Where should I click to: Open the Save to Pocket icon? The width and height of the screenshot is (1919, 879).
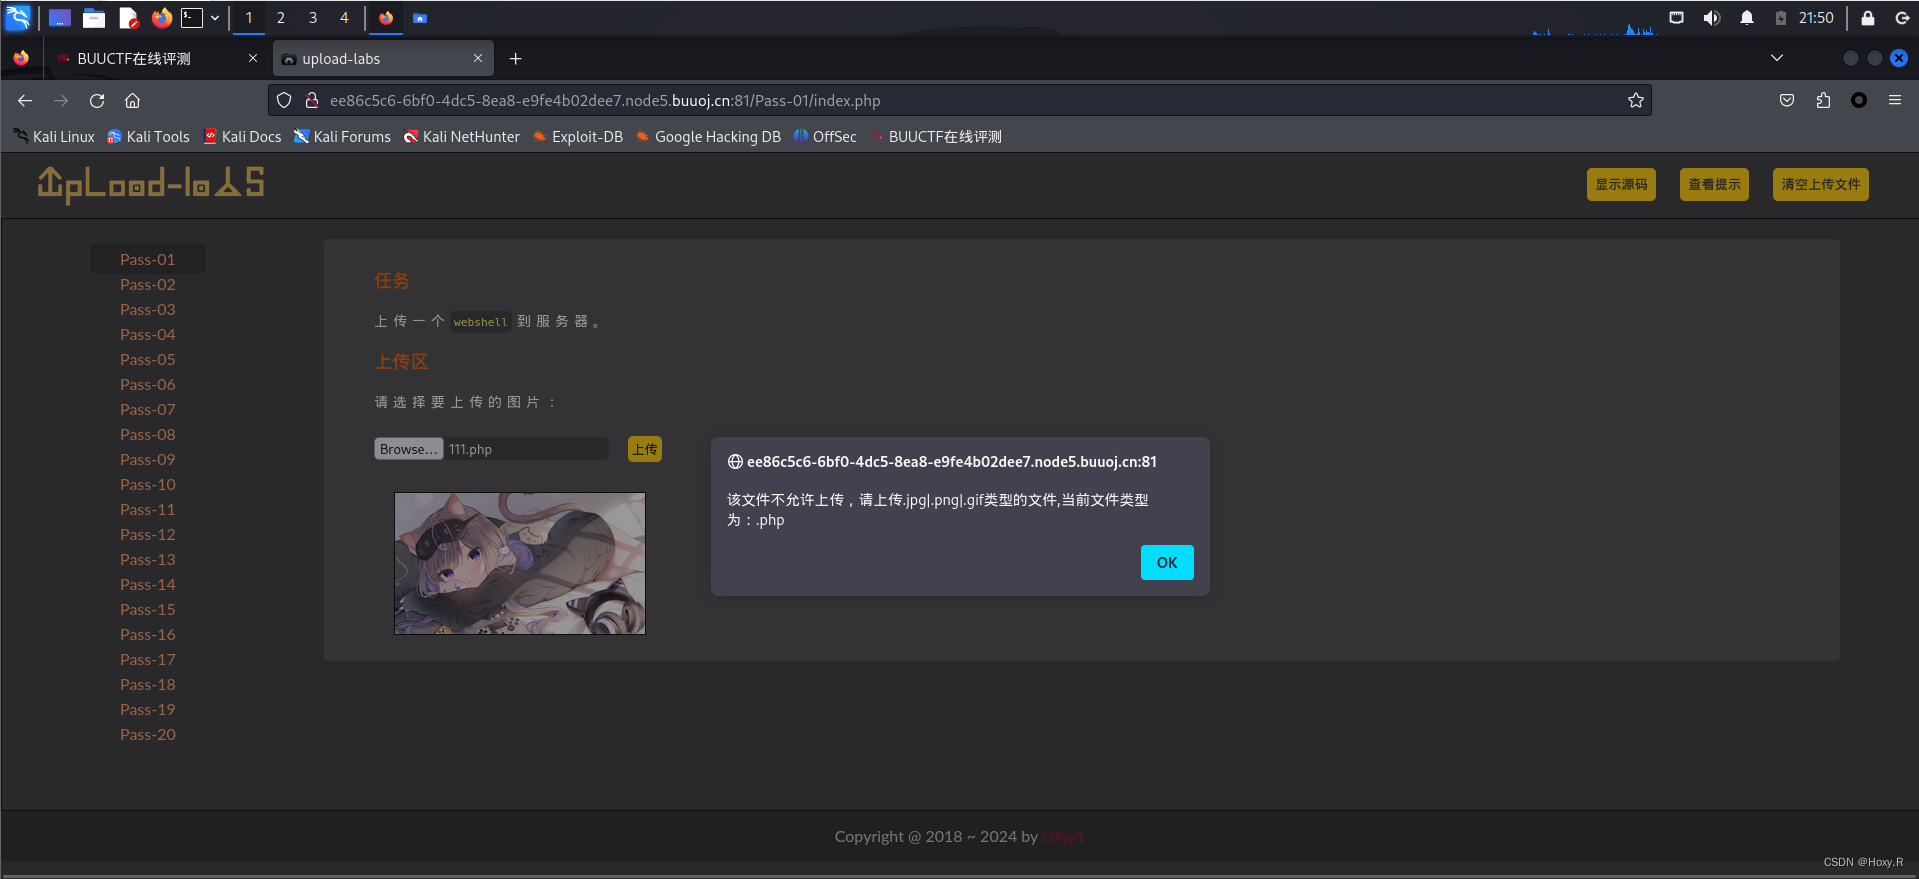tap(1787, 100)
